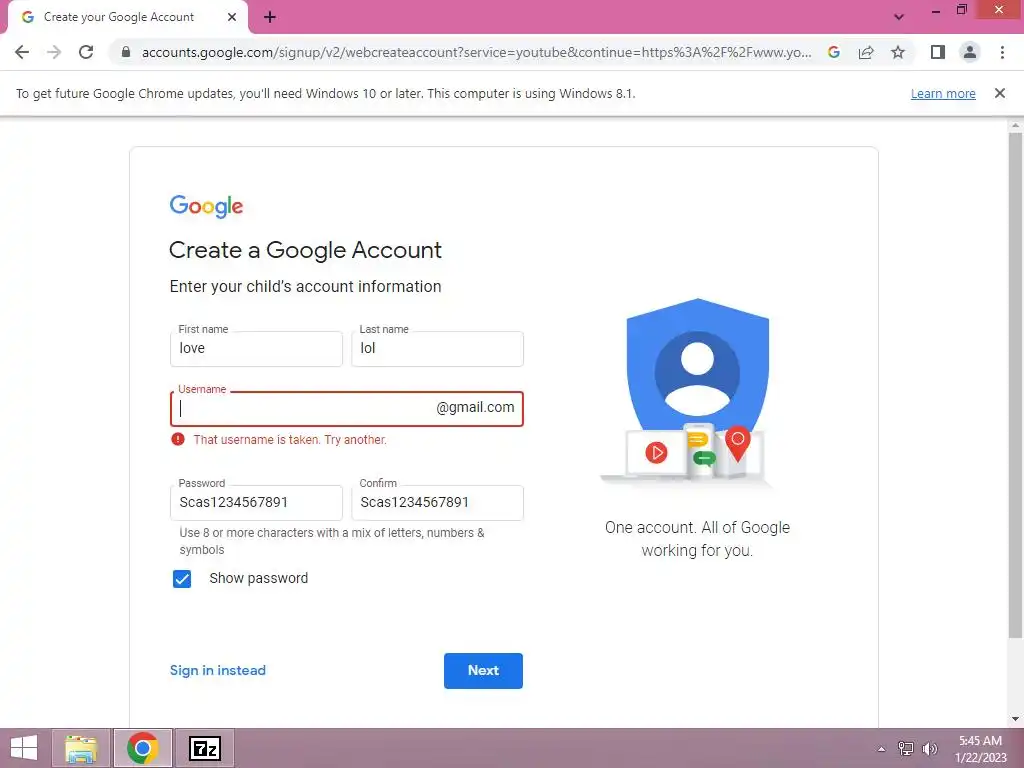The image size is (1024, 768).
Task: Open the Chrome profile avatar
Action: point(970,52)
